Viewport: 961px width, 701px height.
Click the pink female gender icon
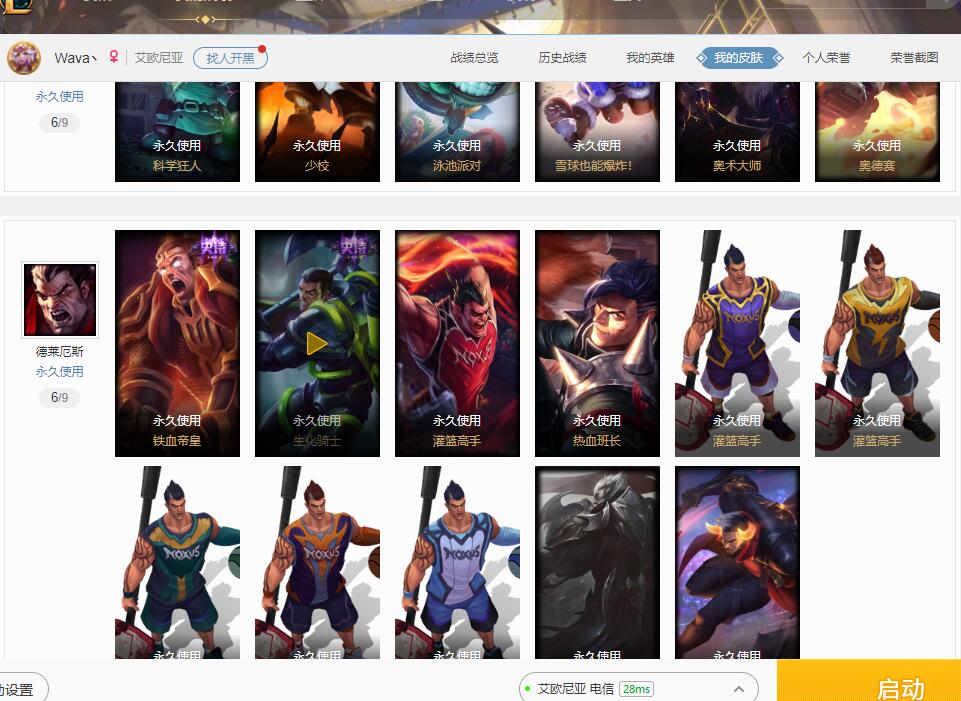pos(113,57)
